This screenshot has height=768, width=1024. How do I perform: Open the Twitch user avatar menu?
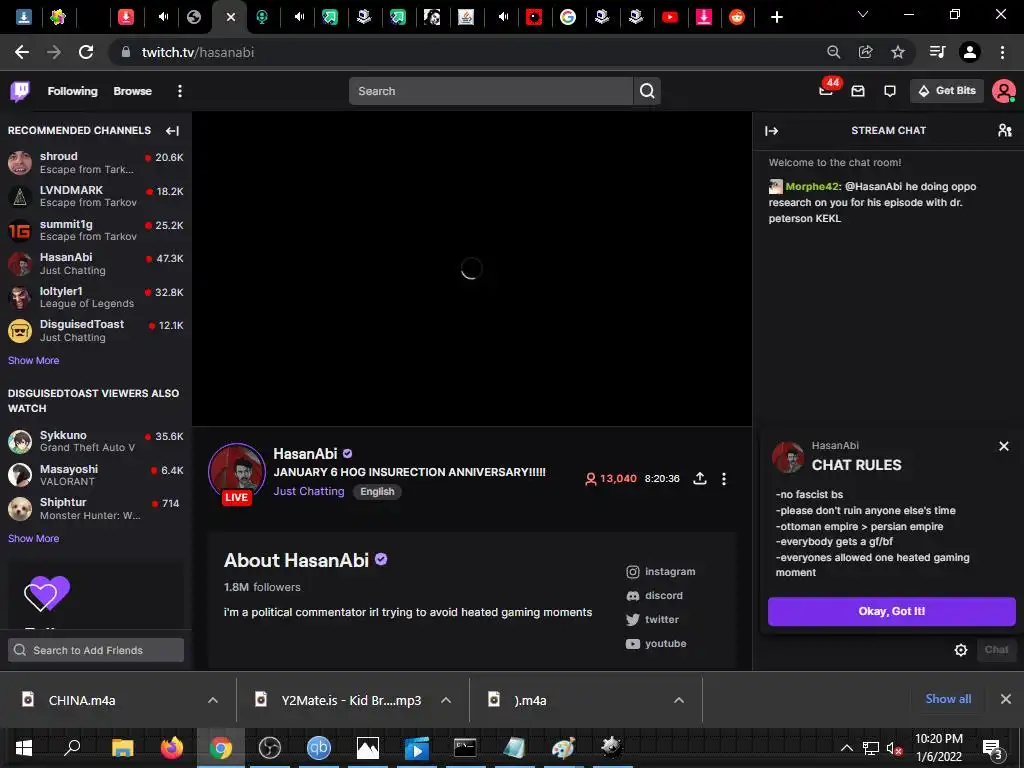point(1003,91)
